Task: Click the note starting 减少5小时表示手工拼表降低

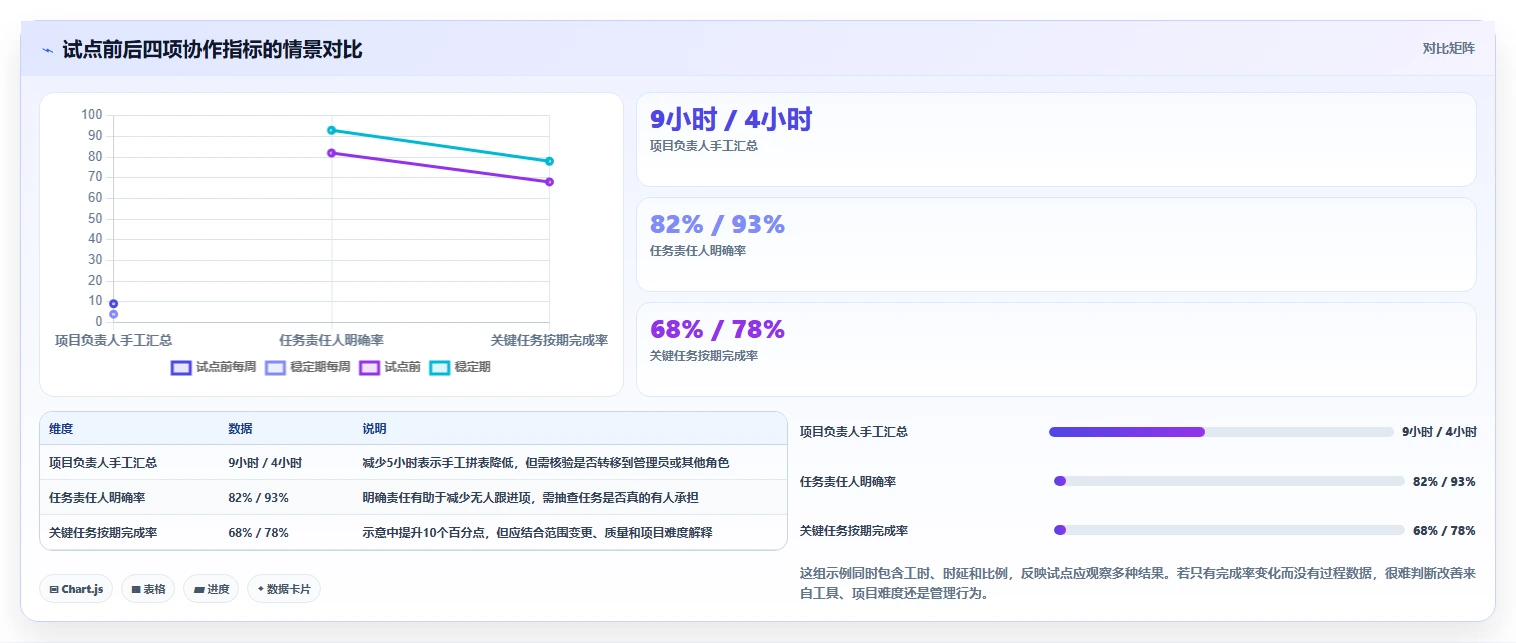Action: [x=546, y=463]
